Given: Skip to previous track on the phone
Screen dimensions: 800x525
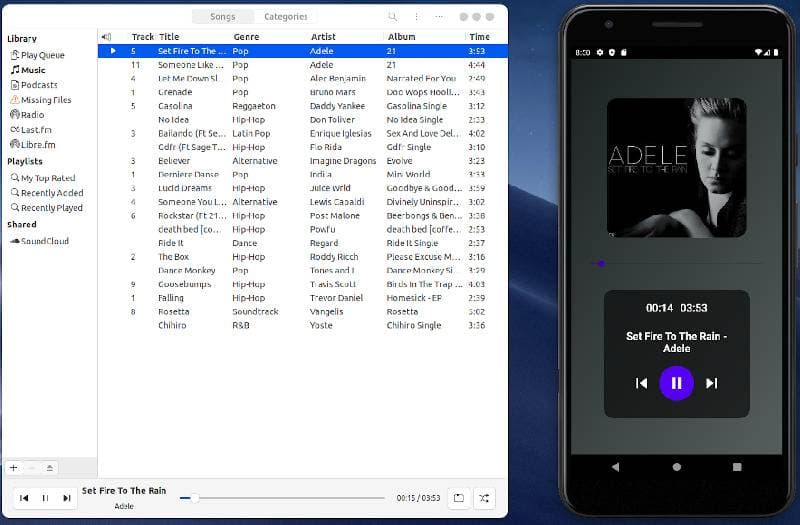Looking at the screenshot, I should click(641, 383).
